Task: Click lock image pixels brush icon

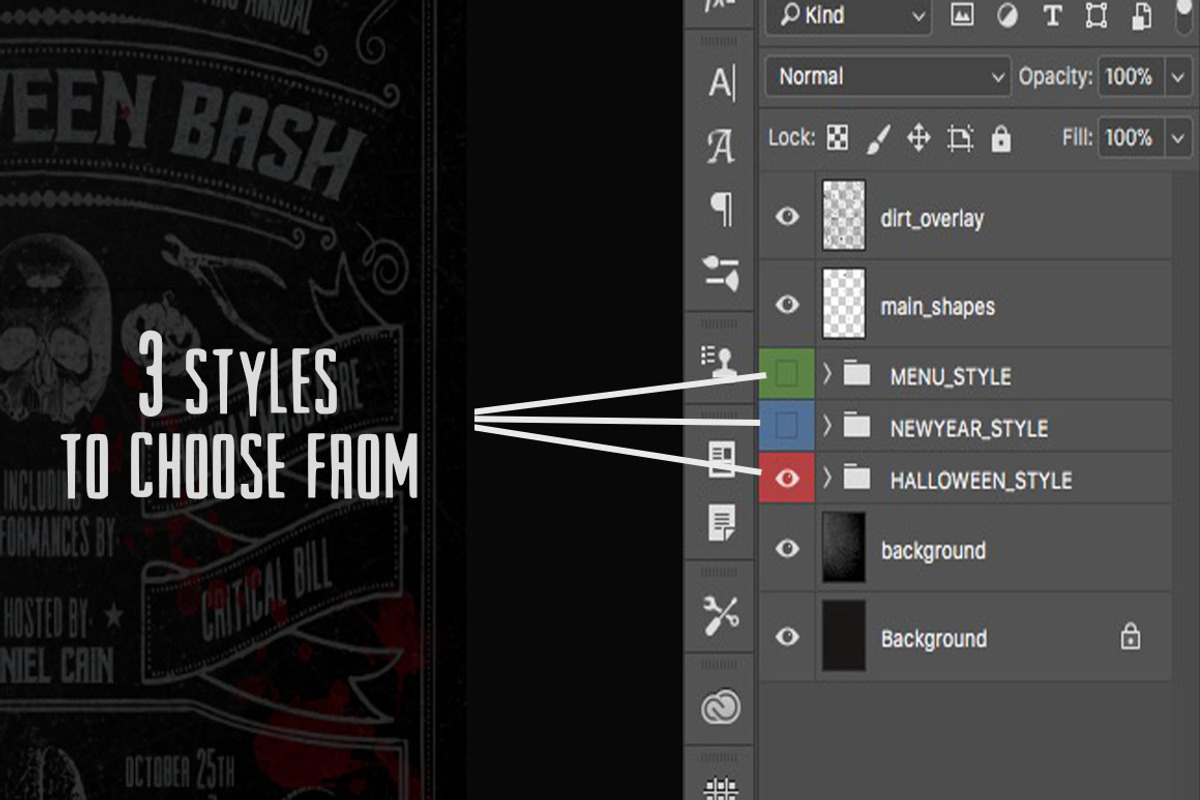Action: point(877,138)
